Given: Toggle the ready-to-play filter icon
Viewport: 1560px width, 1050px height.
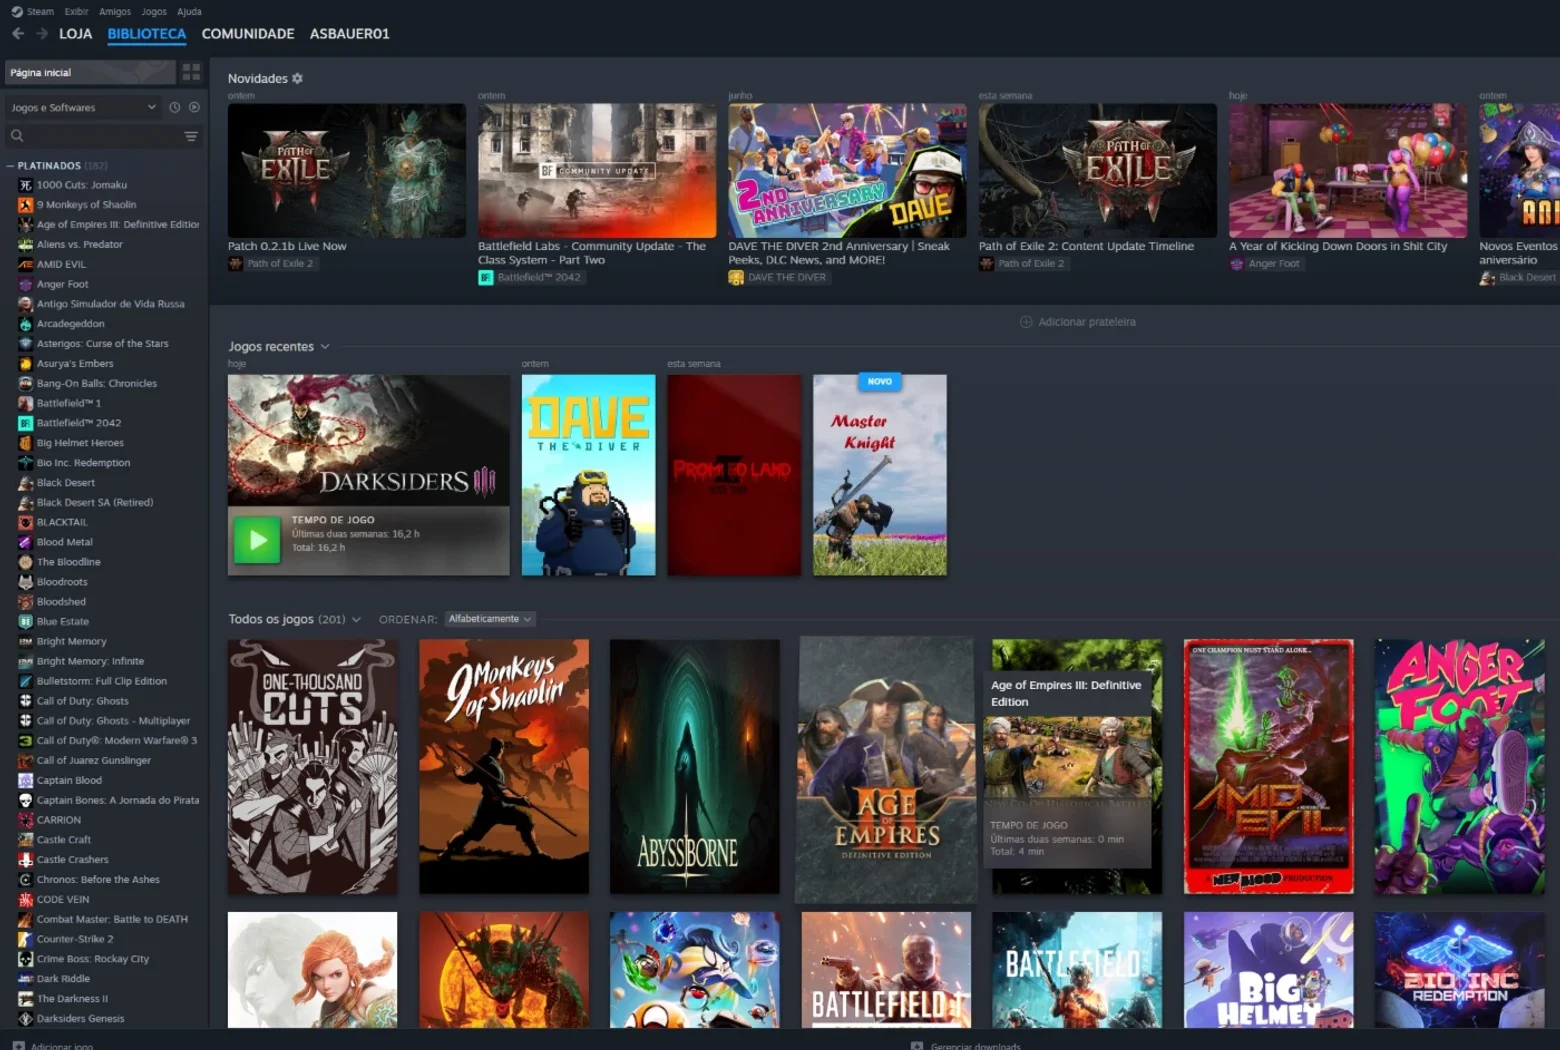Looking at the screenshot, I should point(195,107).
